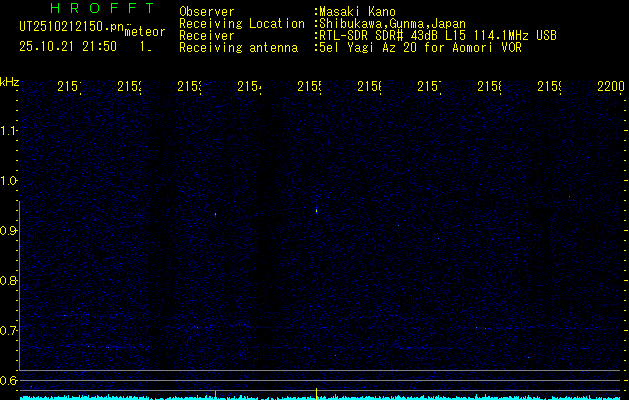
Task: Click the Receiver field label
Action: 207,36
